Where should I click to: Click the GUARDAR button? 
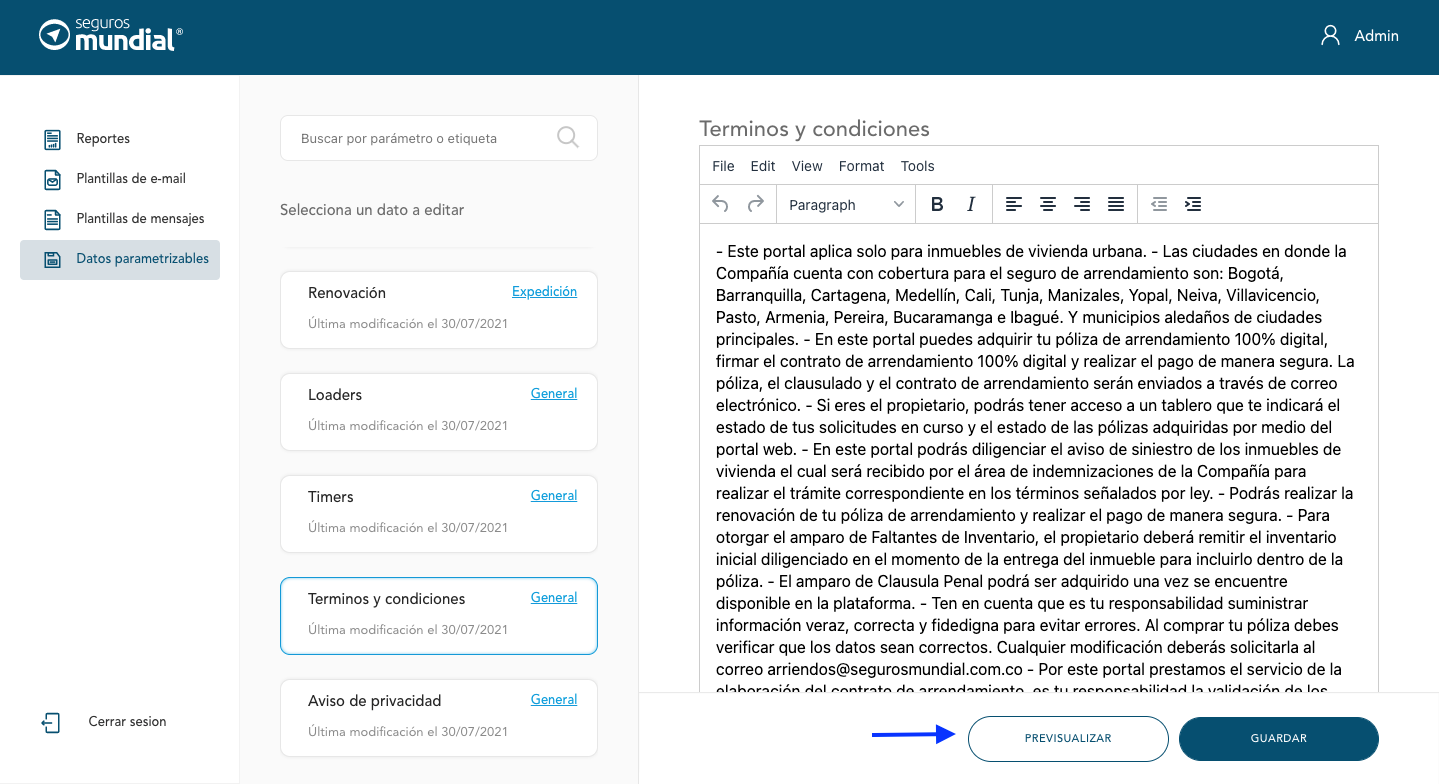[1279, 738]
